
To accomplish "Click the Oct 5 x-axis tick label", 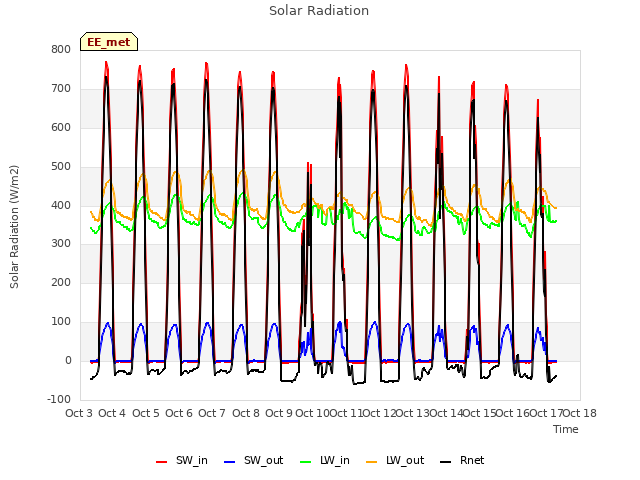I will [146, 413].
